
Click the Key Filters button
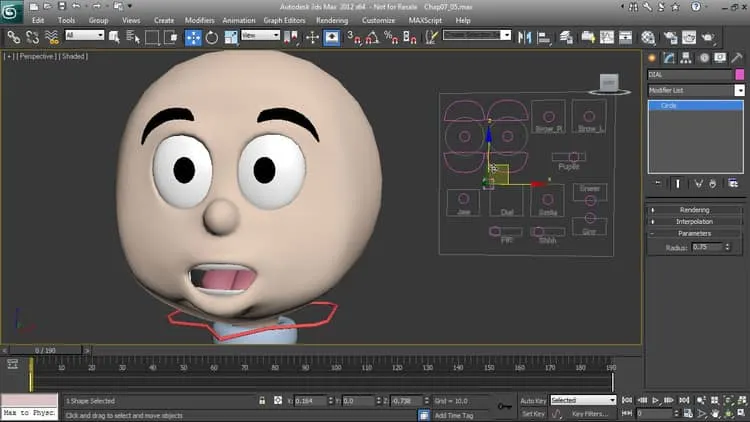[590, 413]
